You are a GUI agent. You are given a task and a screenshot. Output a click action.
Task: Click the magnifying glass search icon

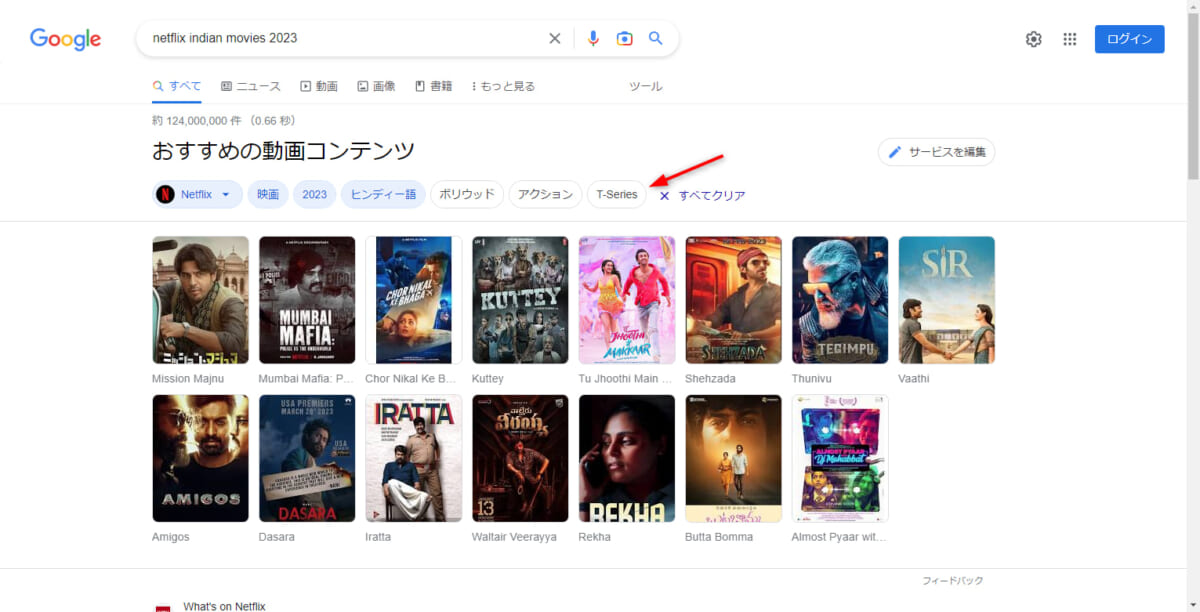click(656, 39)
